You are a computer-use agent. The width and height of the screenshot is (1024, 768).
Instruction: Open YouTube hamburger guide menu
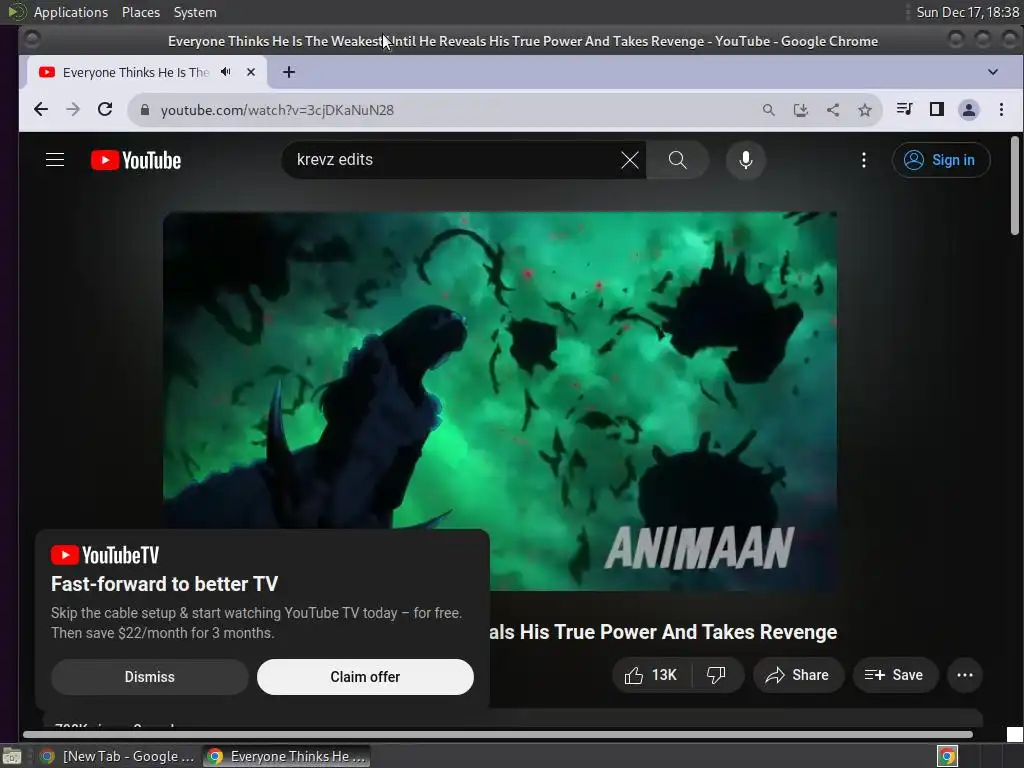click(x=55, y=160)
